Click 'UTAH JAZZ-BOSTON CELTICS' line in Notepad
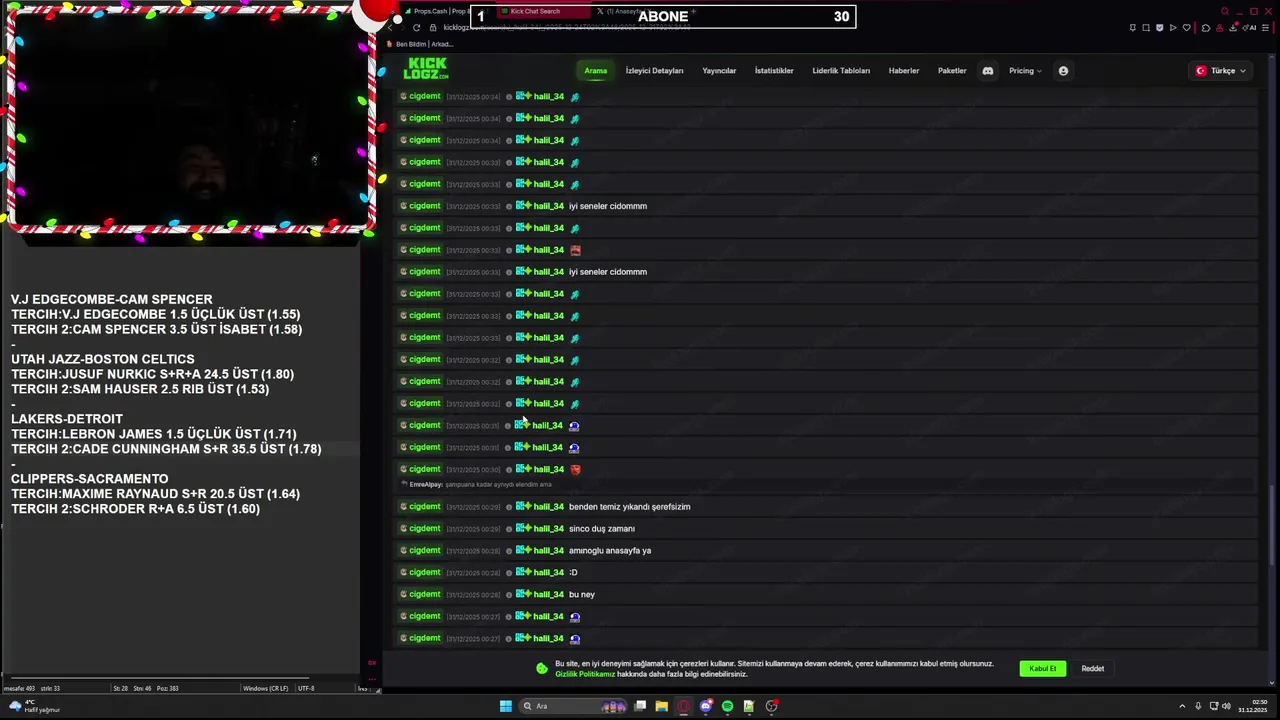This screenshot has width=1280, height=720. click(103, 359)
